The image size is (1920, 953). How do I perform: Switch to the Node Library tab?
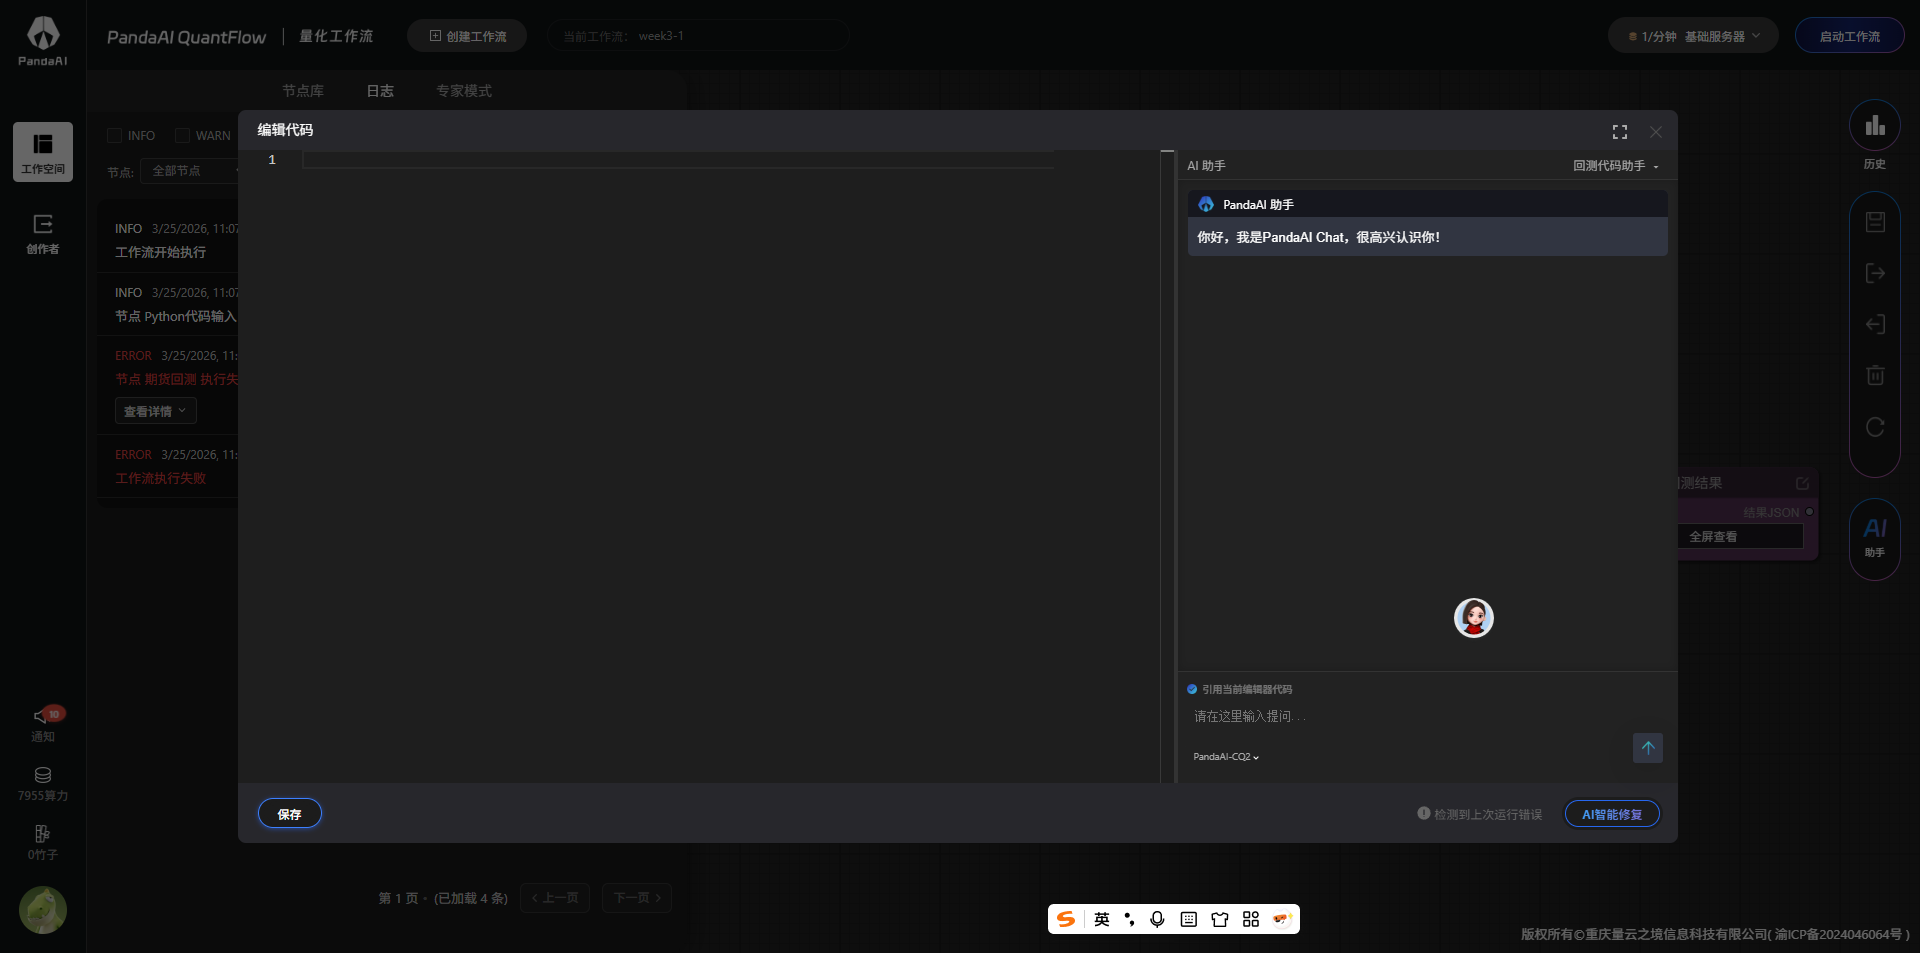pyautogui.click(x=303, y=91)
